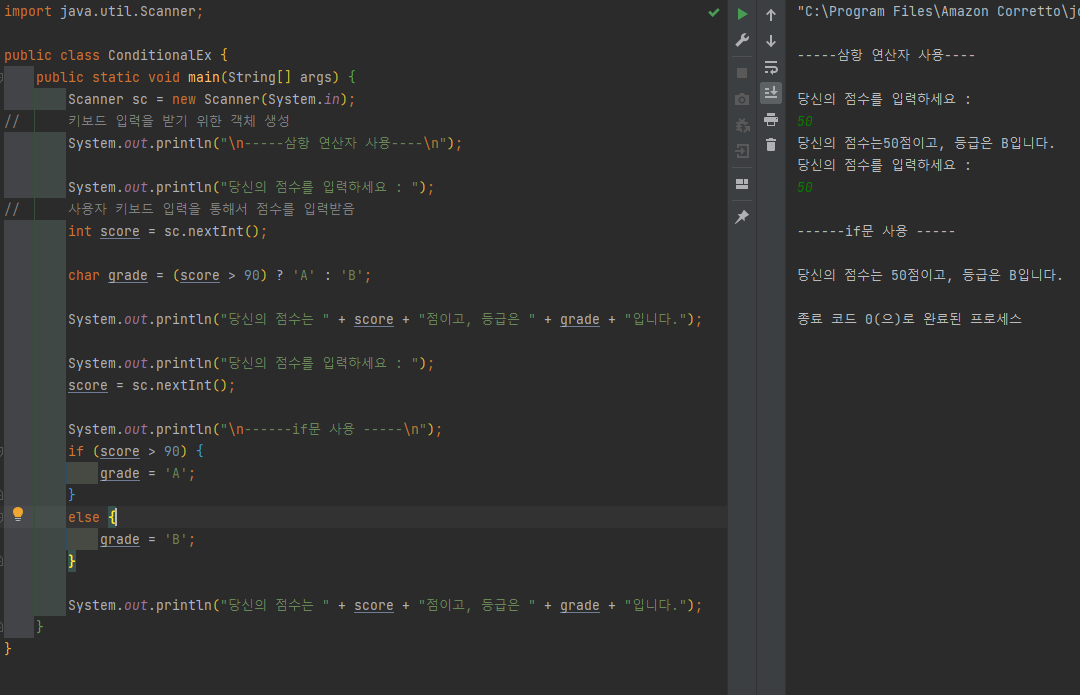Click 'import java.util.Scanner;' line
1080x695 pixels.
coord(103,12)
